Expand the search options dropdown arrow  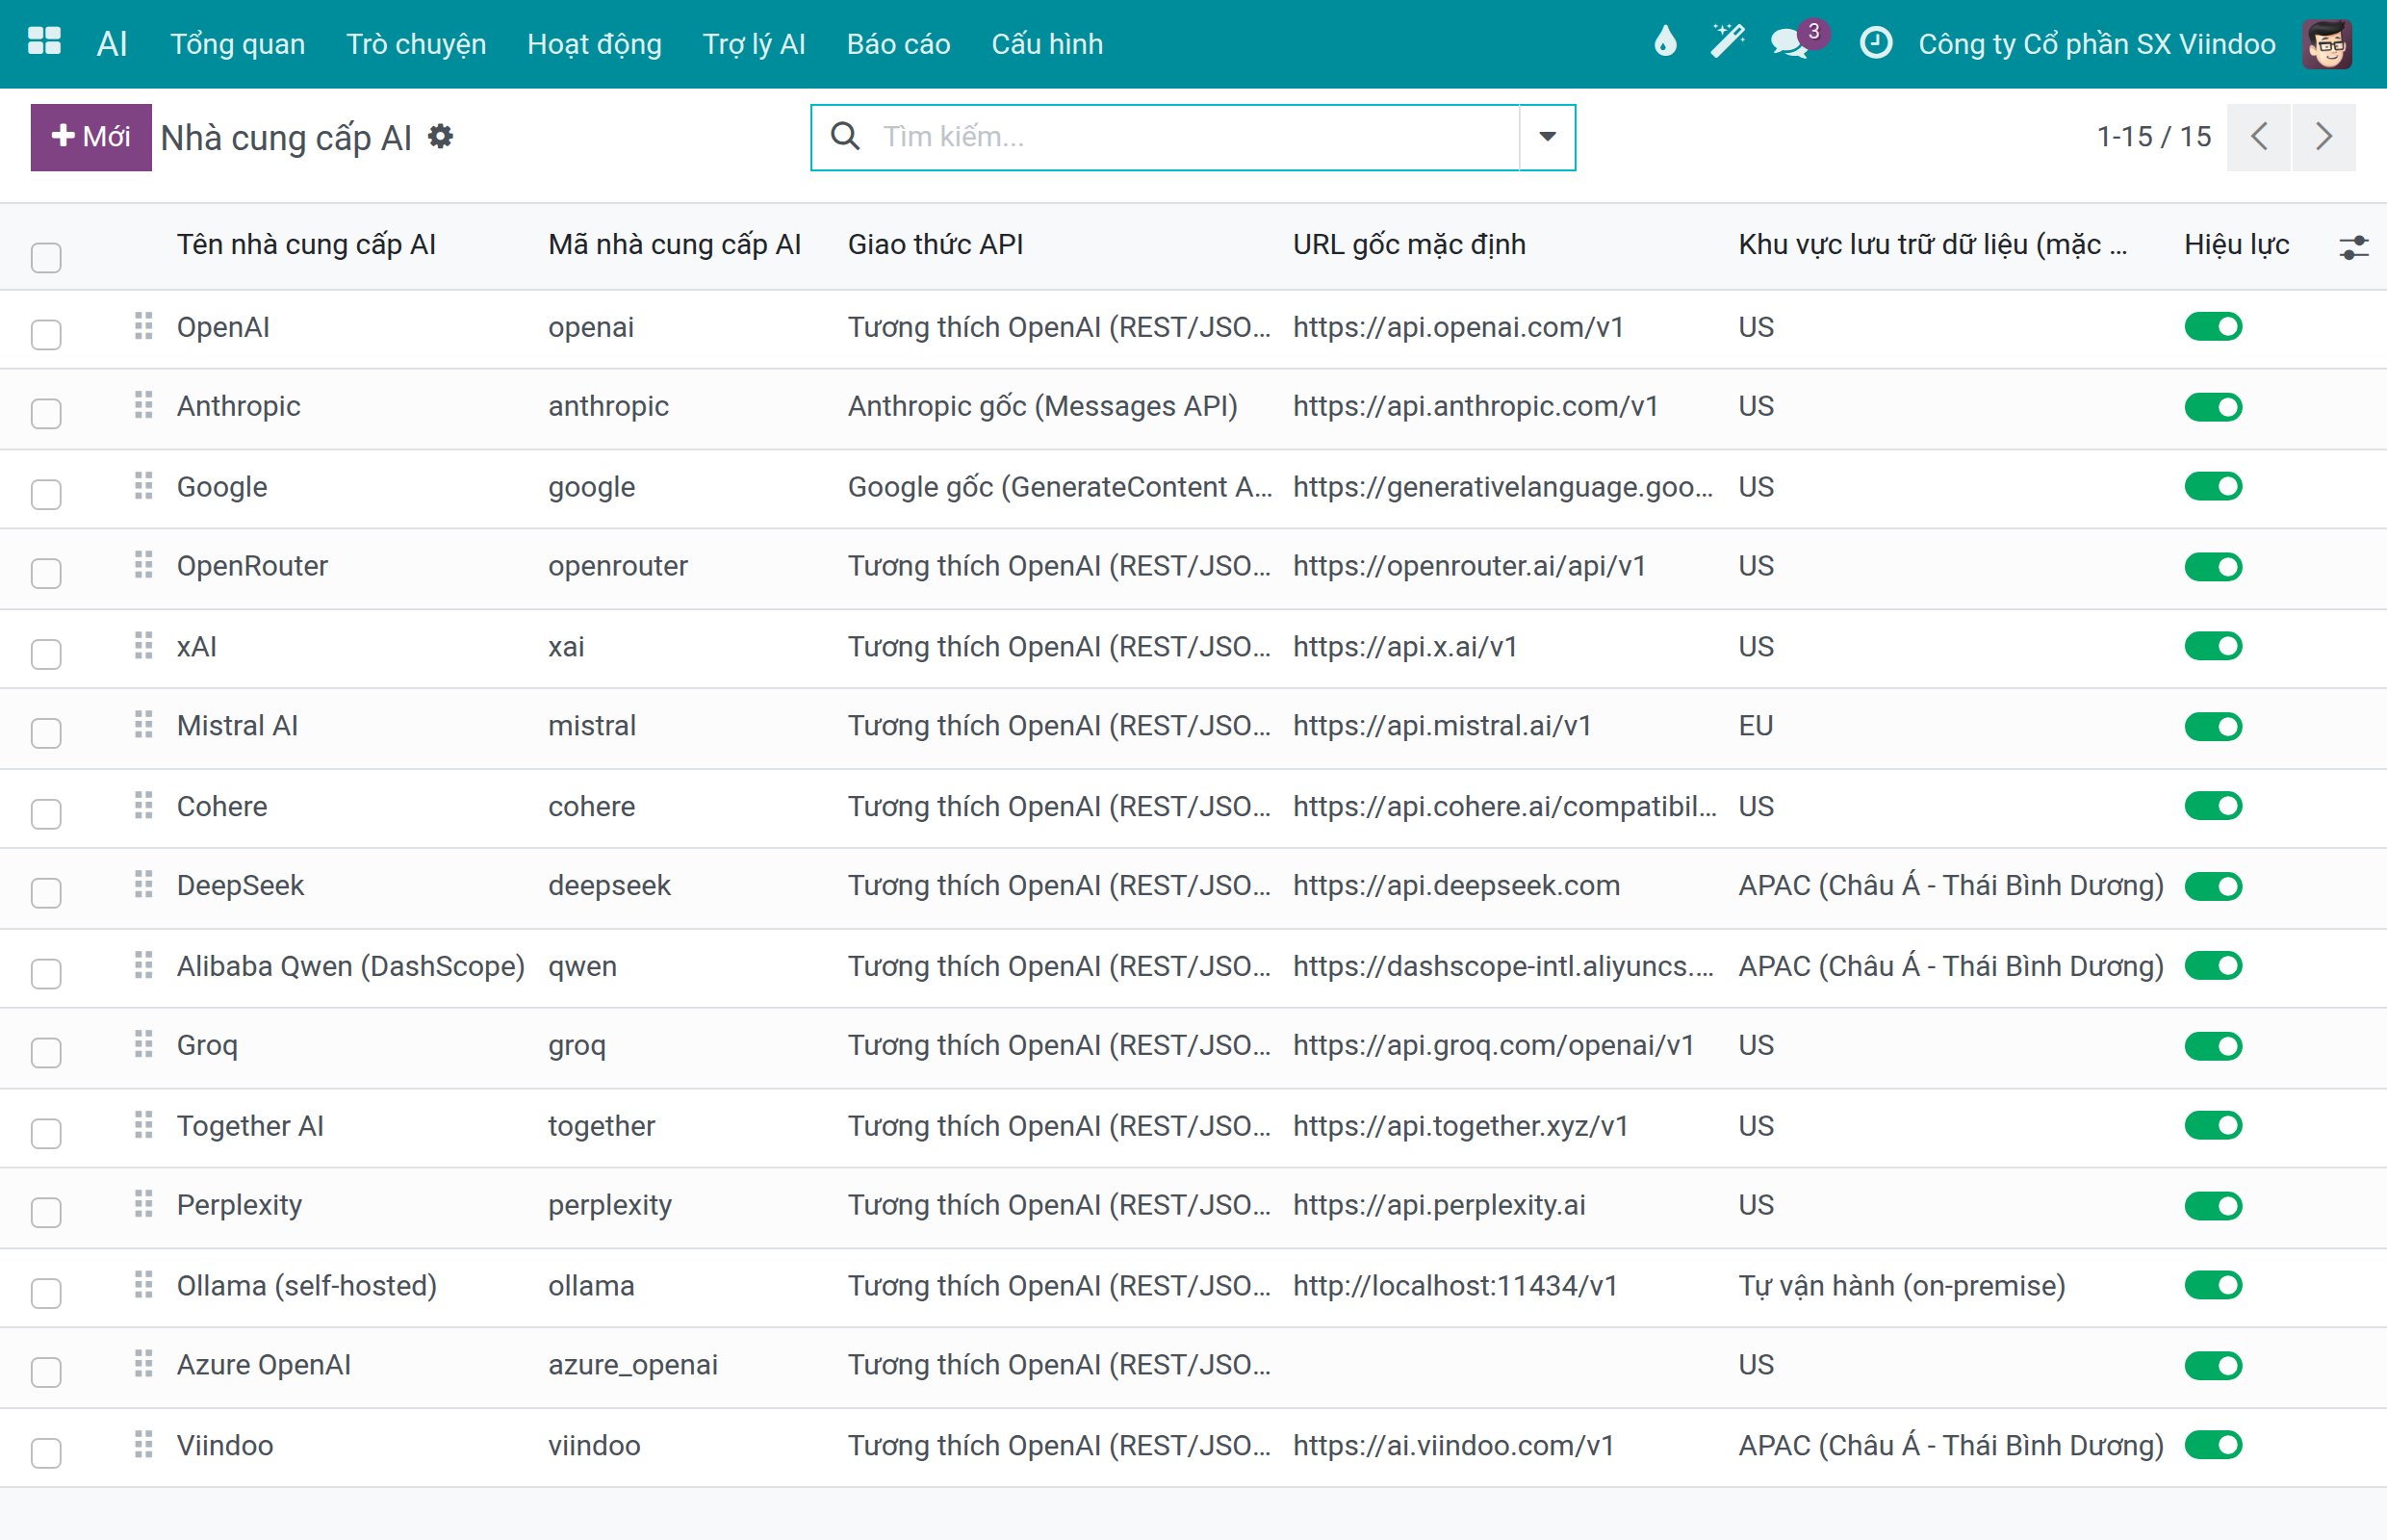pos(1547,137)
